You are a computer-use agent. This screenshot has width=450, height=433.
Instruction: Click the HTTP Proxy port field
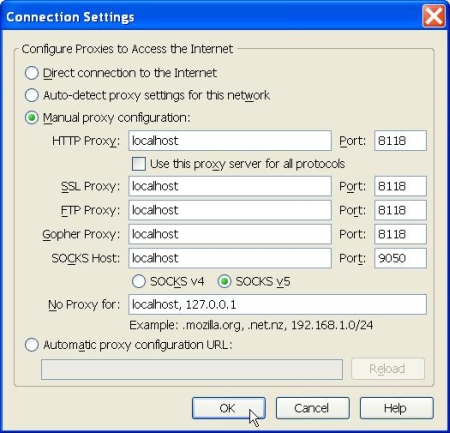tap(400, 141)
